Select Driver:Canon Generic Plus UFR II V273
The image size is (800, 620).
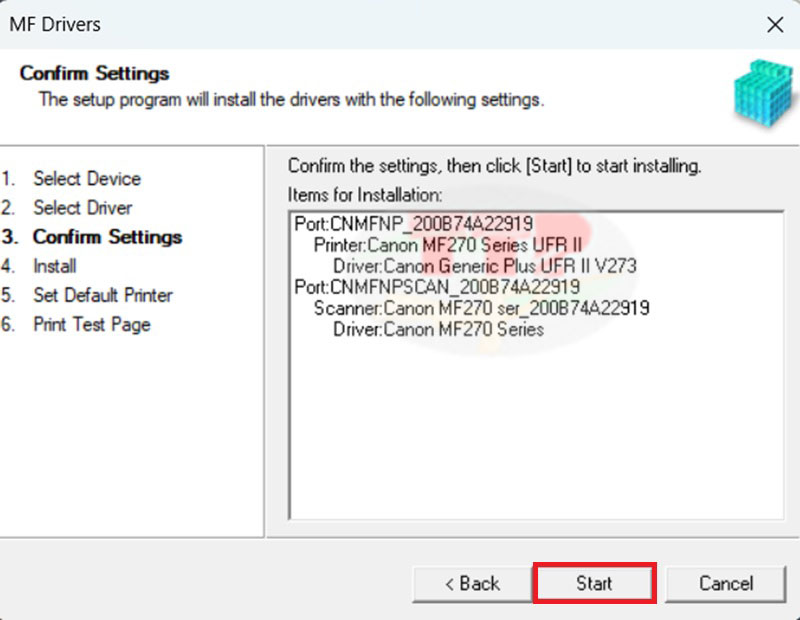[484, 266]
